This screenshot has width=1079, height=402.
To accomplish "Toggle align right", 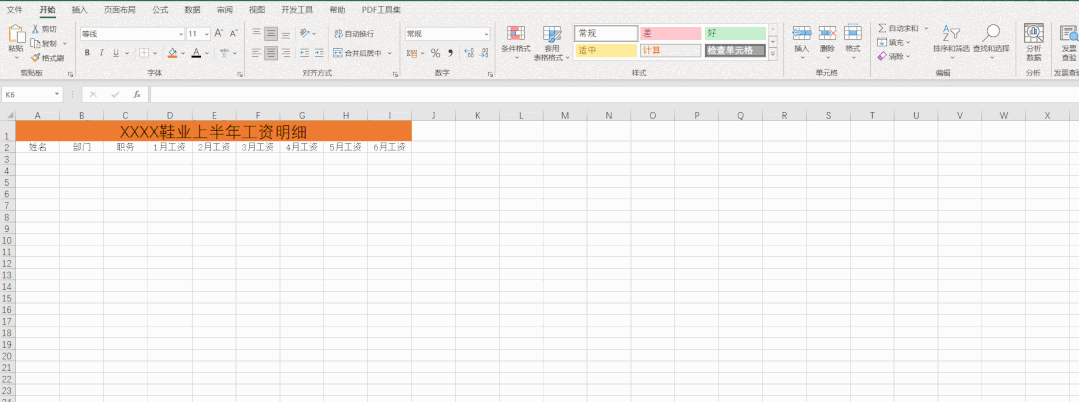I will coord(286,53).
